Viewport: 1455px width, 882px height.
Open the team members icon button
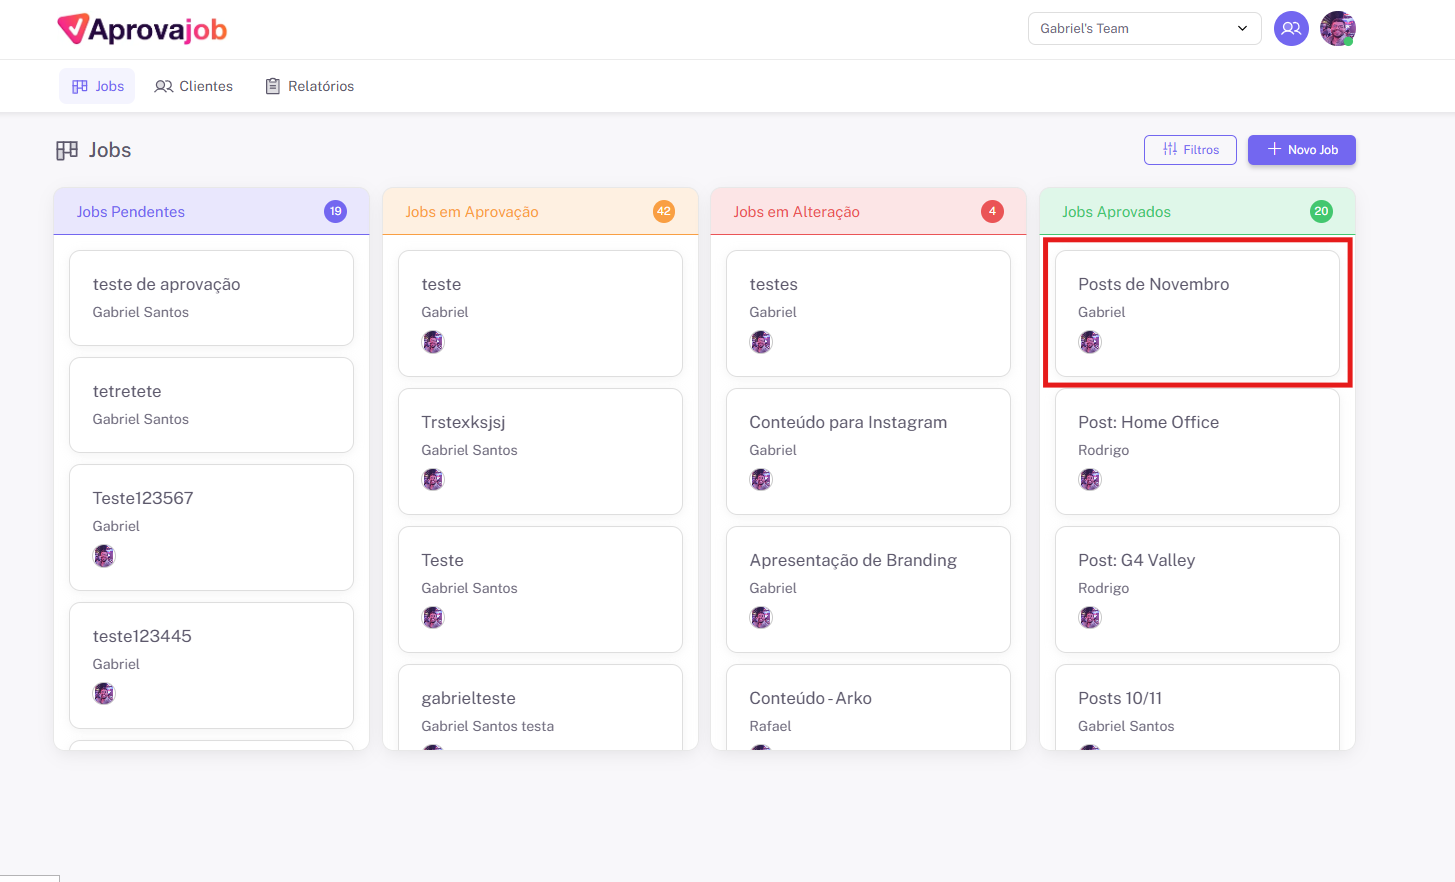pos(1291,29)
